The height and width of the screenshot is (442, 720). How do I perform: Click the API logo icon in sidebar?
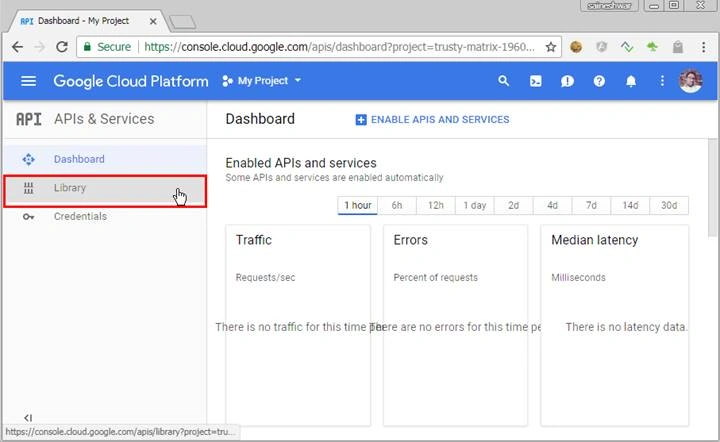tap(29, 119)
